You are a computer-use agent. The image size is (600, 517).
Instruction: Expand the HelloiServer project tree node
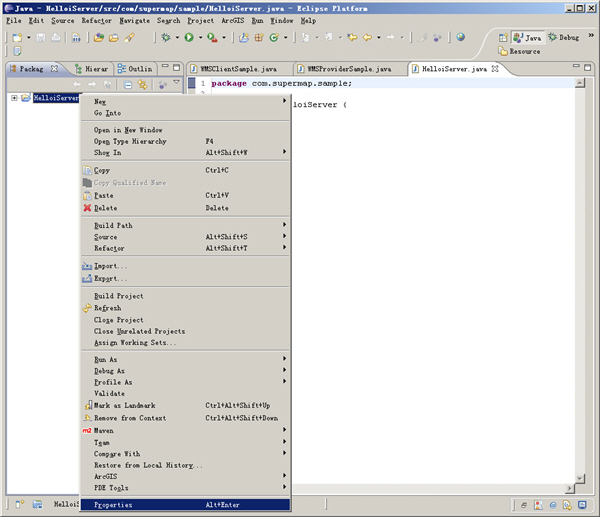pos(14,98)
